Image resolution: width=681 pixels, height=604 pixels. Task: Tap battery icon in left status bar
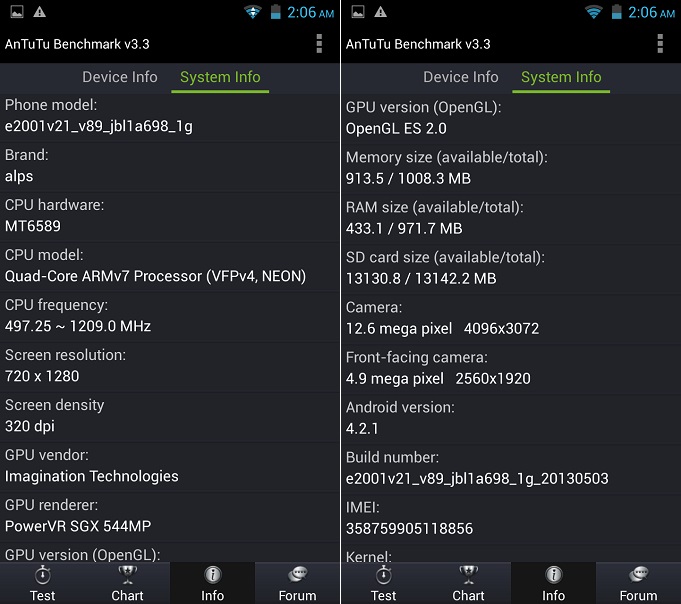click(x=275, y=12)
